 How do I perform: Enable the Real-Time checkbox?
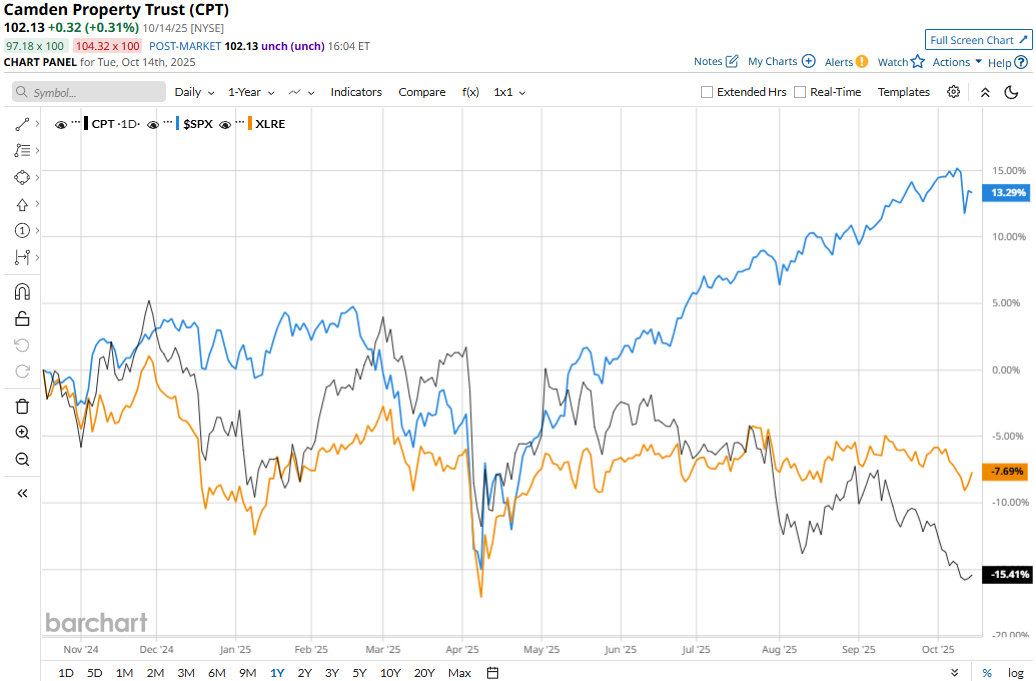800,92
